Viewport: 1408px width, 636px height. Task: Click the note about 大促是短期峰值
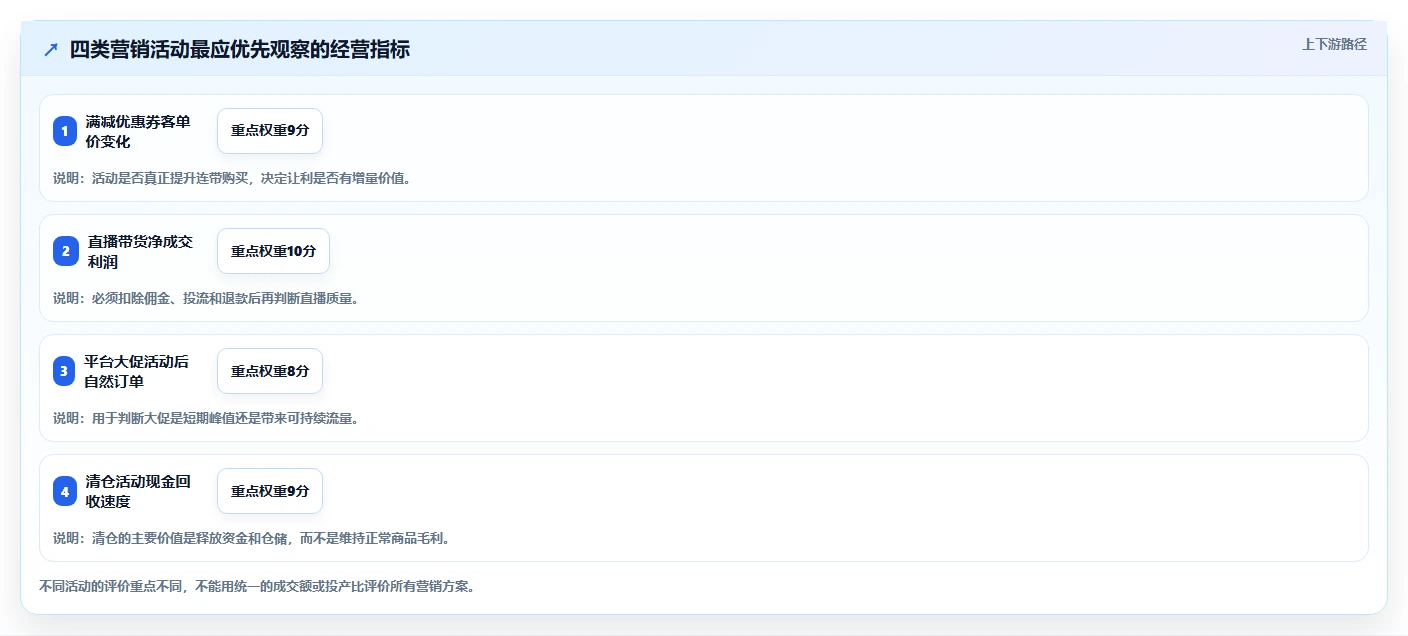[x=206, y=418]
